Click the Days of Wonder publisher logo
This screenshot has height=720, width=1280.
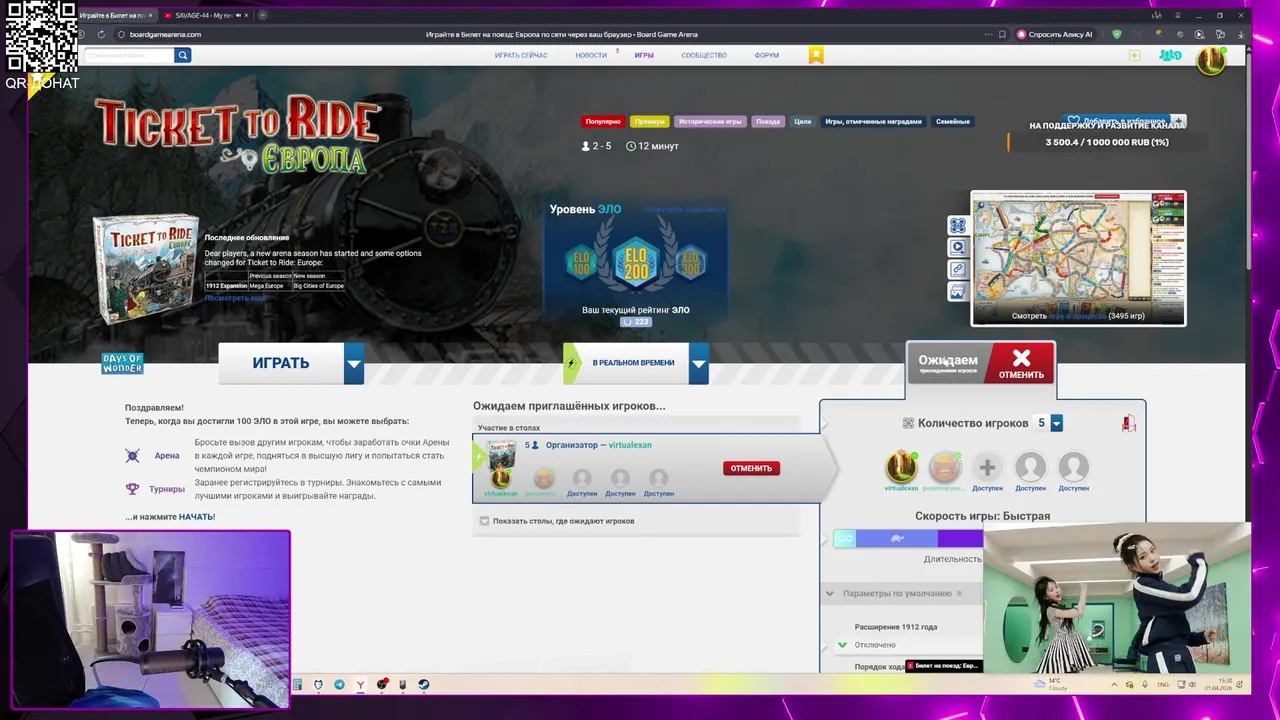(x=122, y=364)
